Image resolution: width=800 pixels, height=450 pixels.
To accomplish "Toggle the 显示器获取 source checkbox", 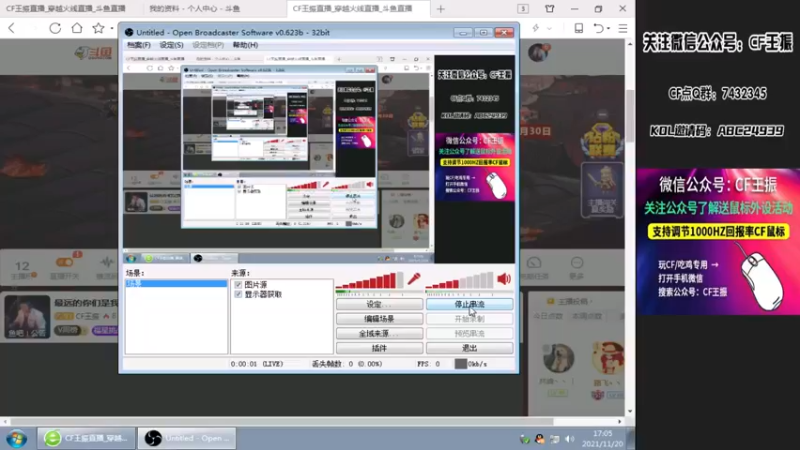I will point(238,294).
